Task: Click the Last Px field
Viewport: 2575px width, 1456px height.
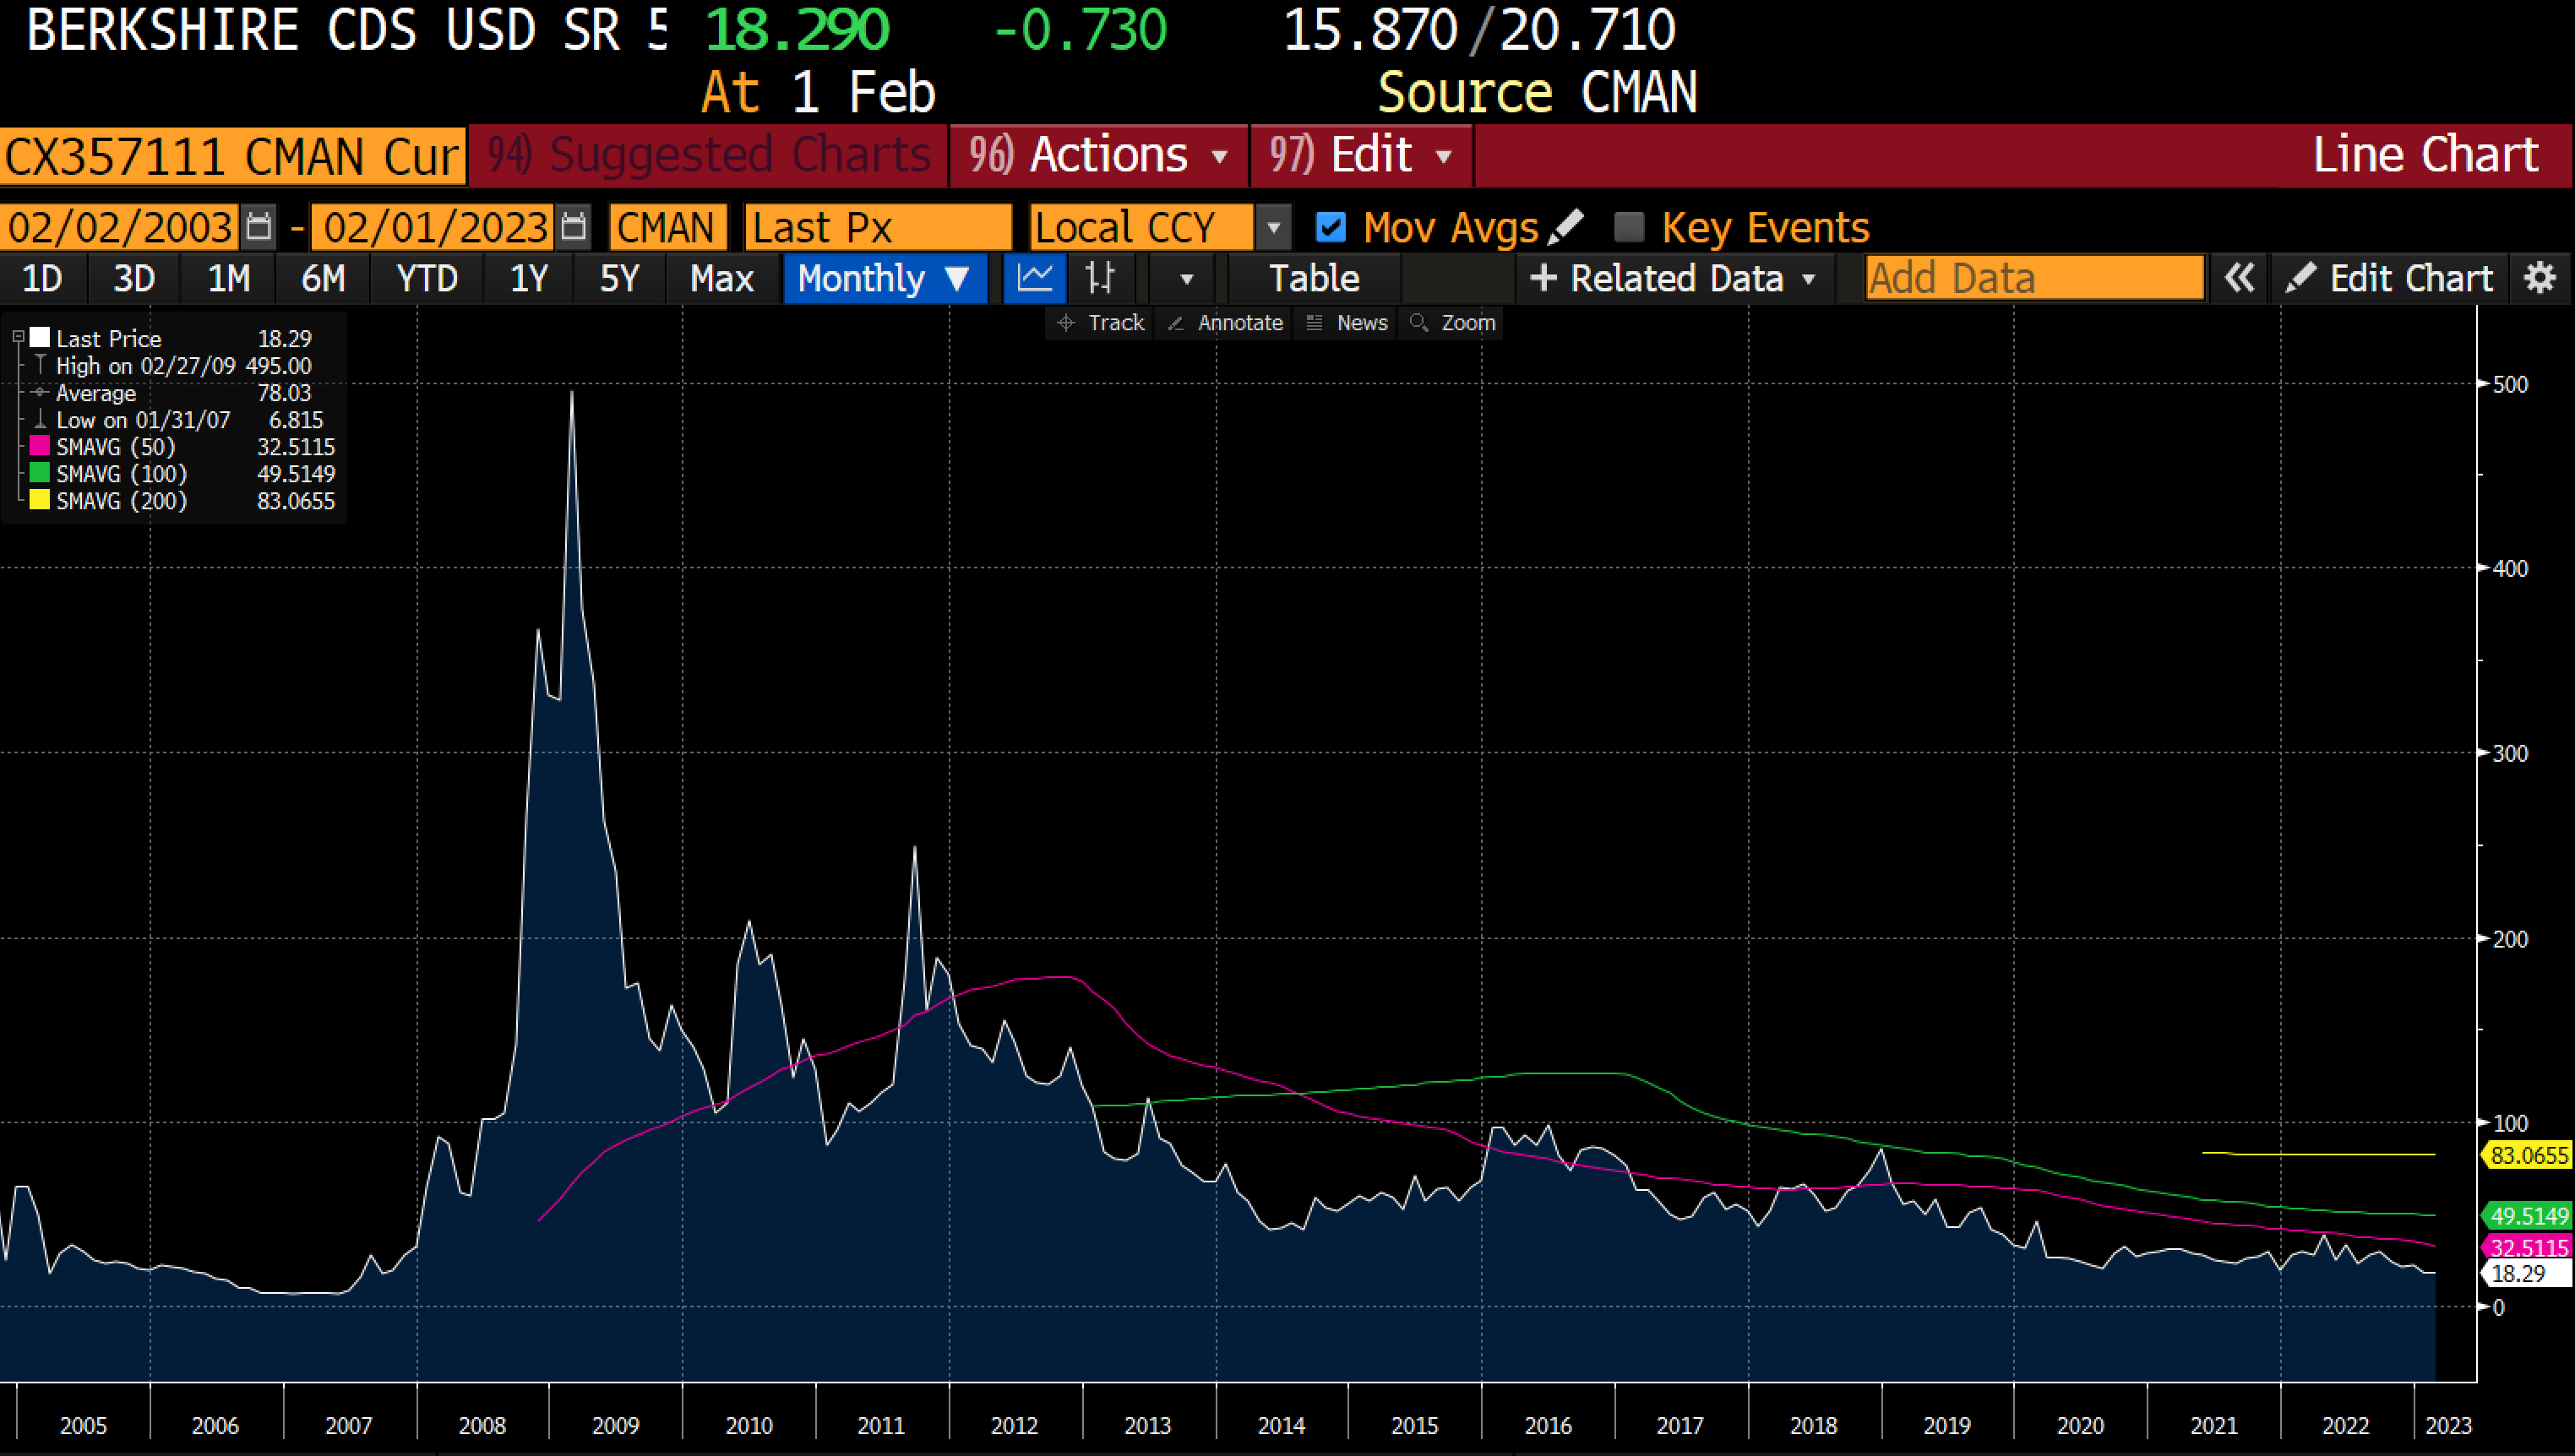Action: 878,227
